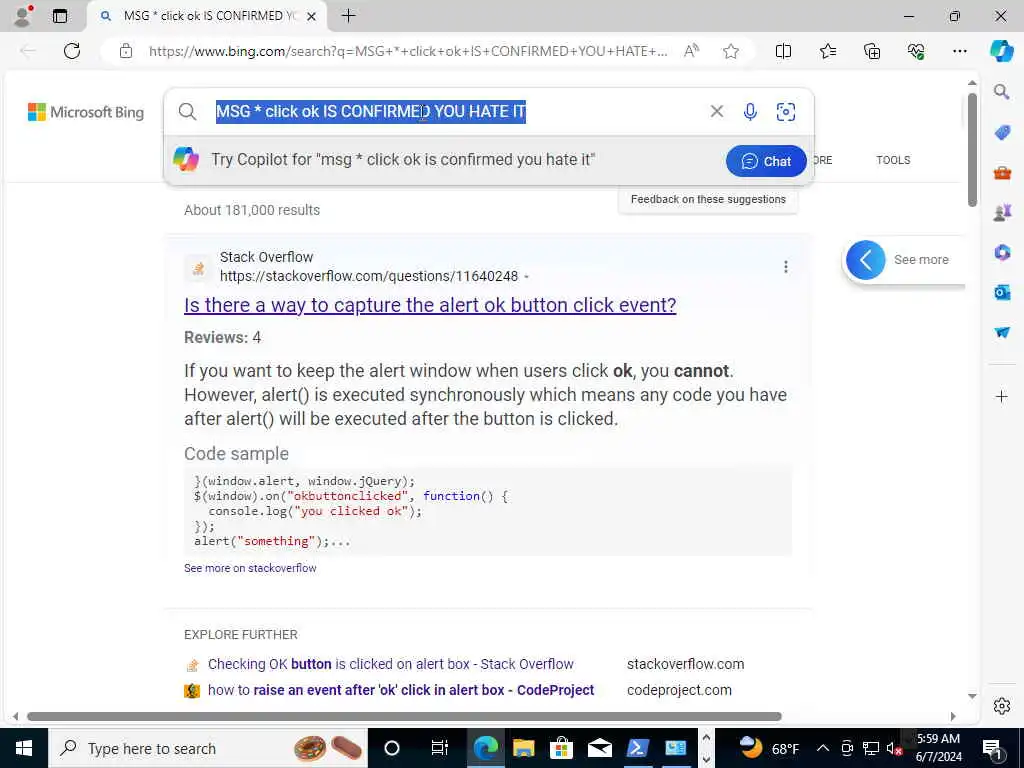Open the notification center icon
This screenshot has height=768, width=1024.
point(993,748)
